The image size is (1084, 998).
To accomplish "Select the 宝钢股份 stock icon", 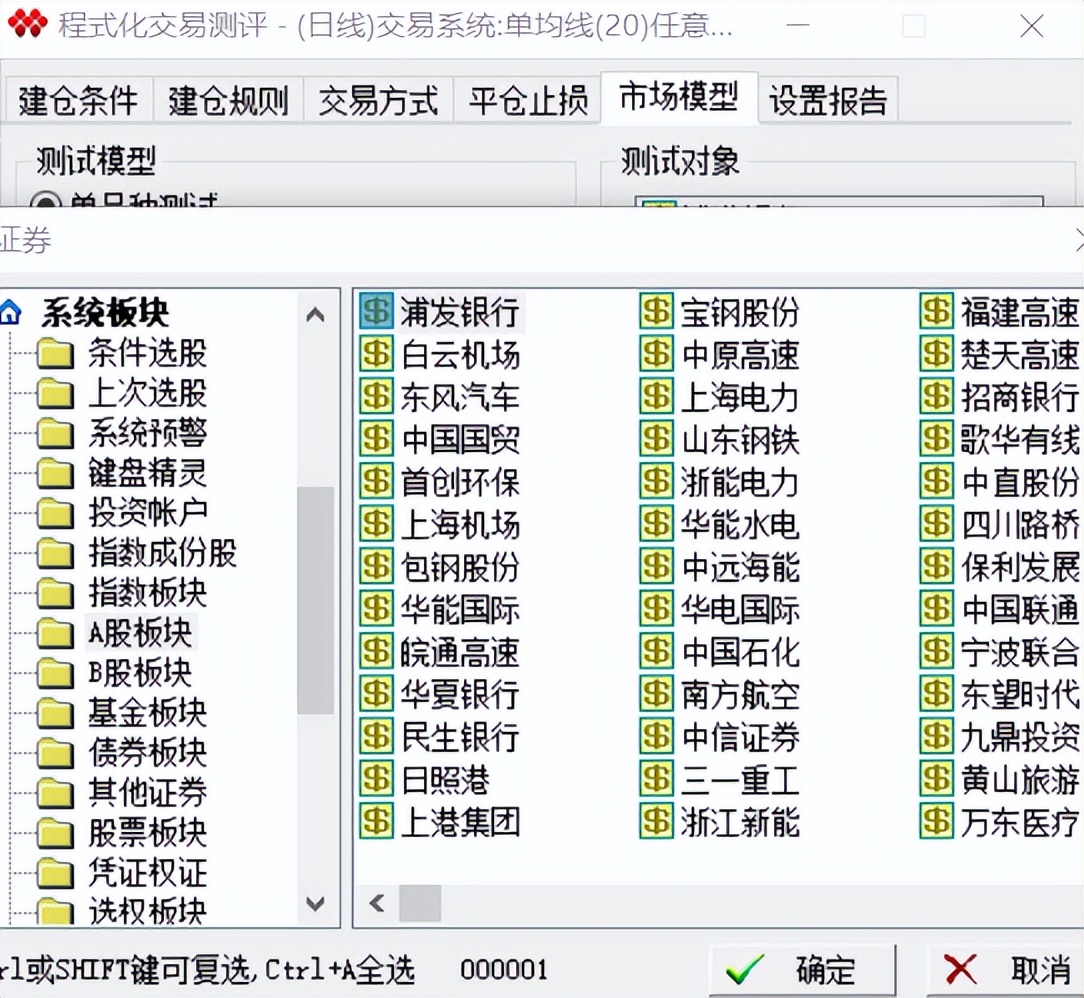I will pyautogui.click(x=655, y=312).
